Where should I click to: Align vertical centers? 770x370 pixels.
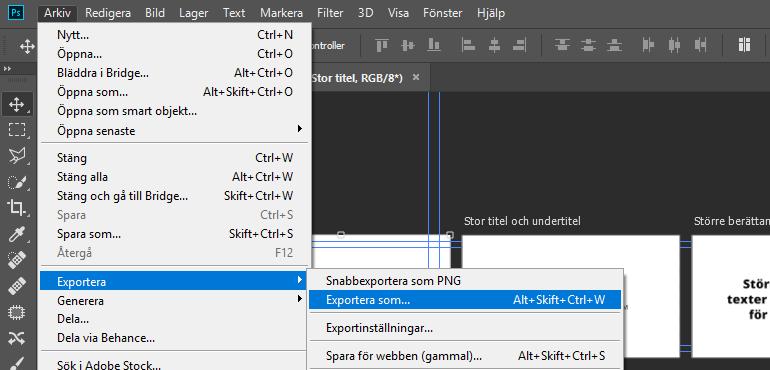pyautogui.click(x=408, y=45)
